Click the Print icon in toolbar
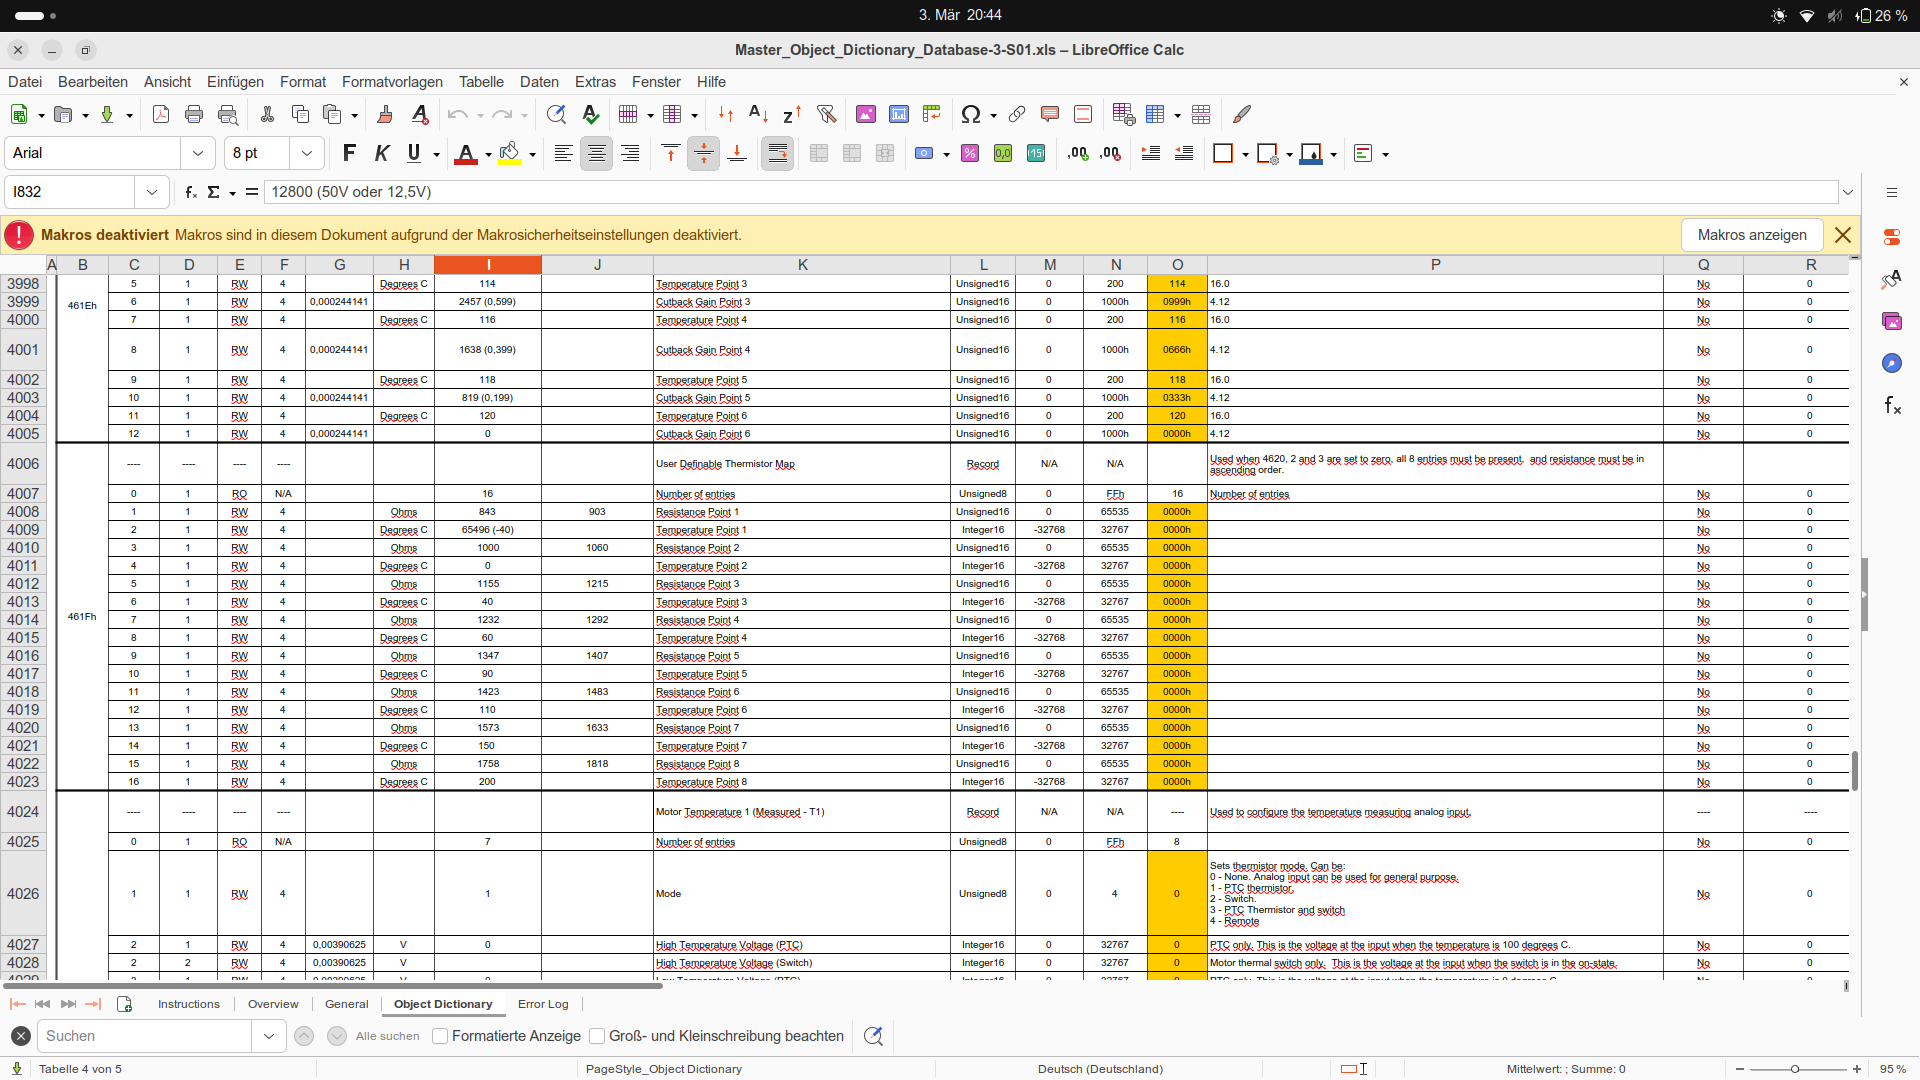The height and width of the screenshot is (1080, 1920). [194, 115]
